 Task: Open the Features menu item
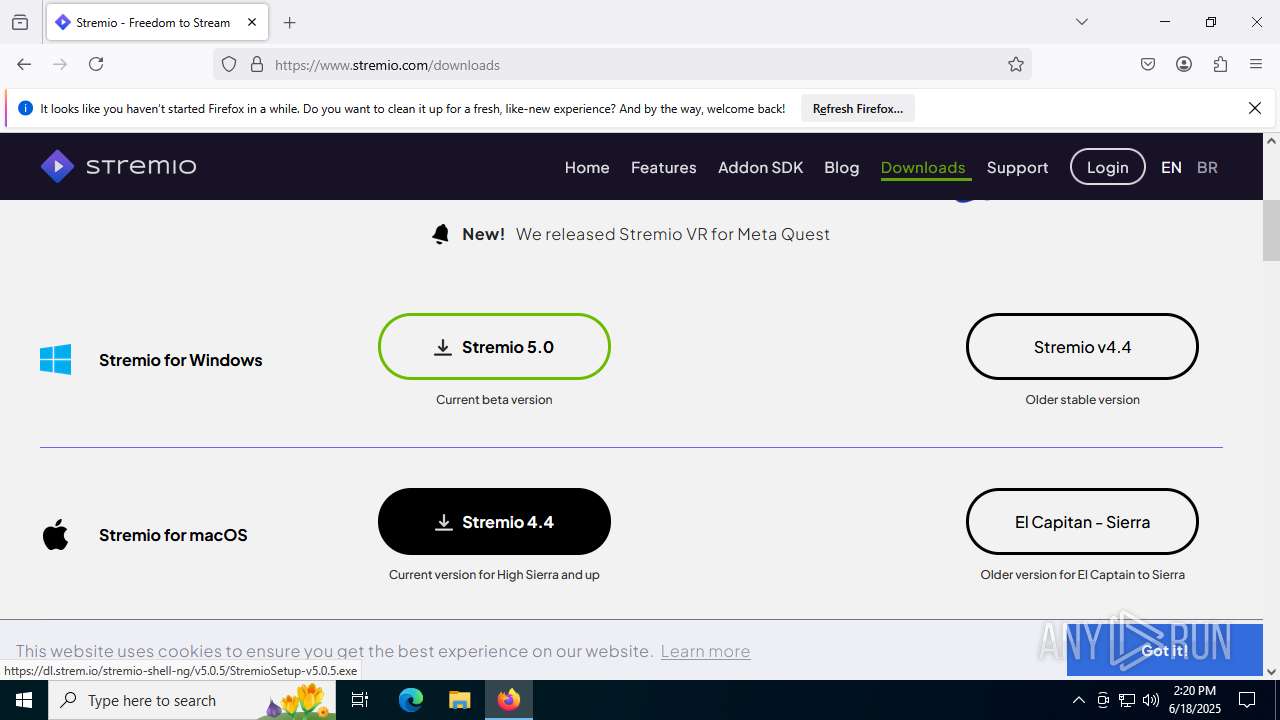click(664, 167)
